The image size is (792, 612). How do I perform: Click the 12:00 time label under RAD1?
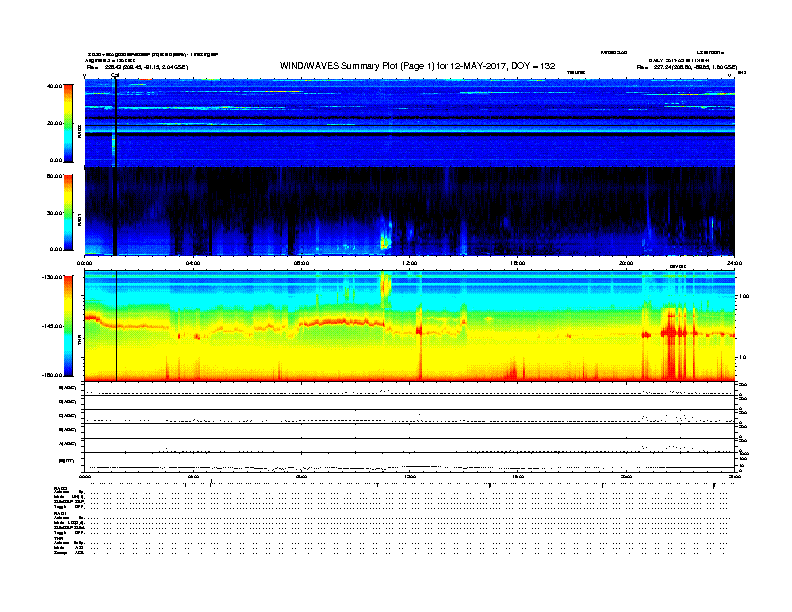pos(409,263)
